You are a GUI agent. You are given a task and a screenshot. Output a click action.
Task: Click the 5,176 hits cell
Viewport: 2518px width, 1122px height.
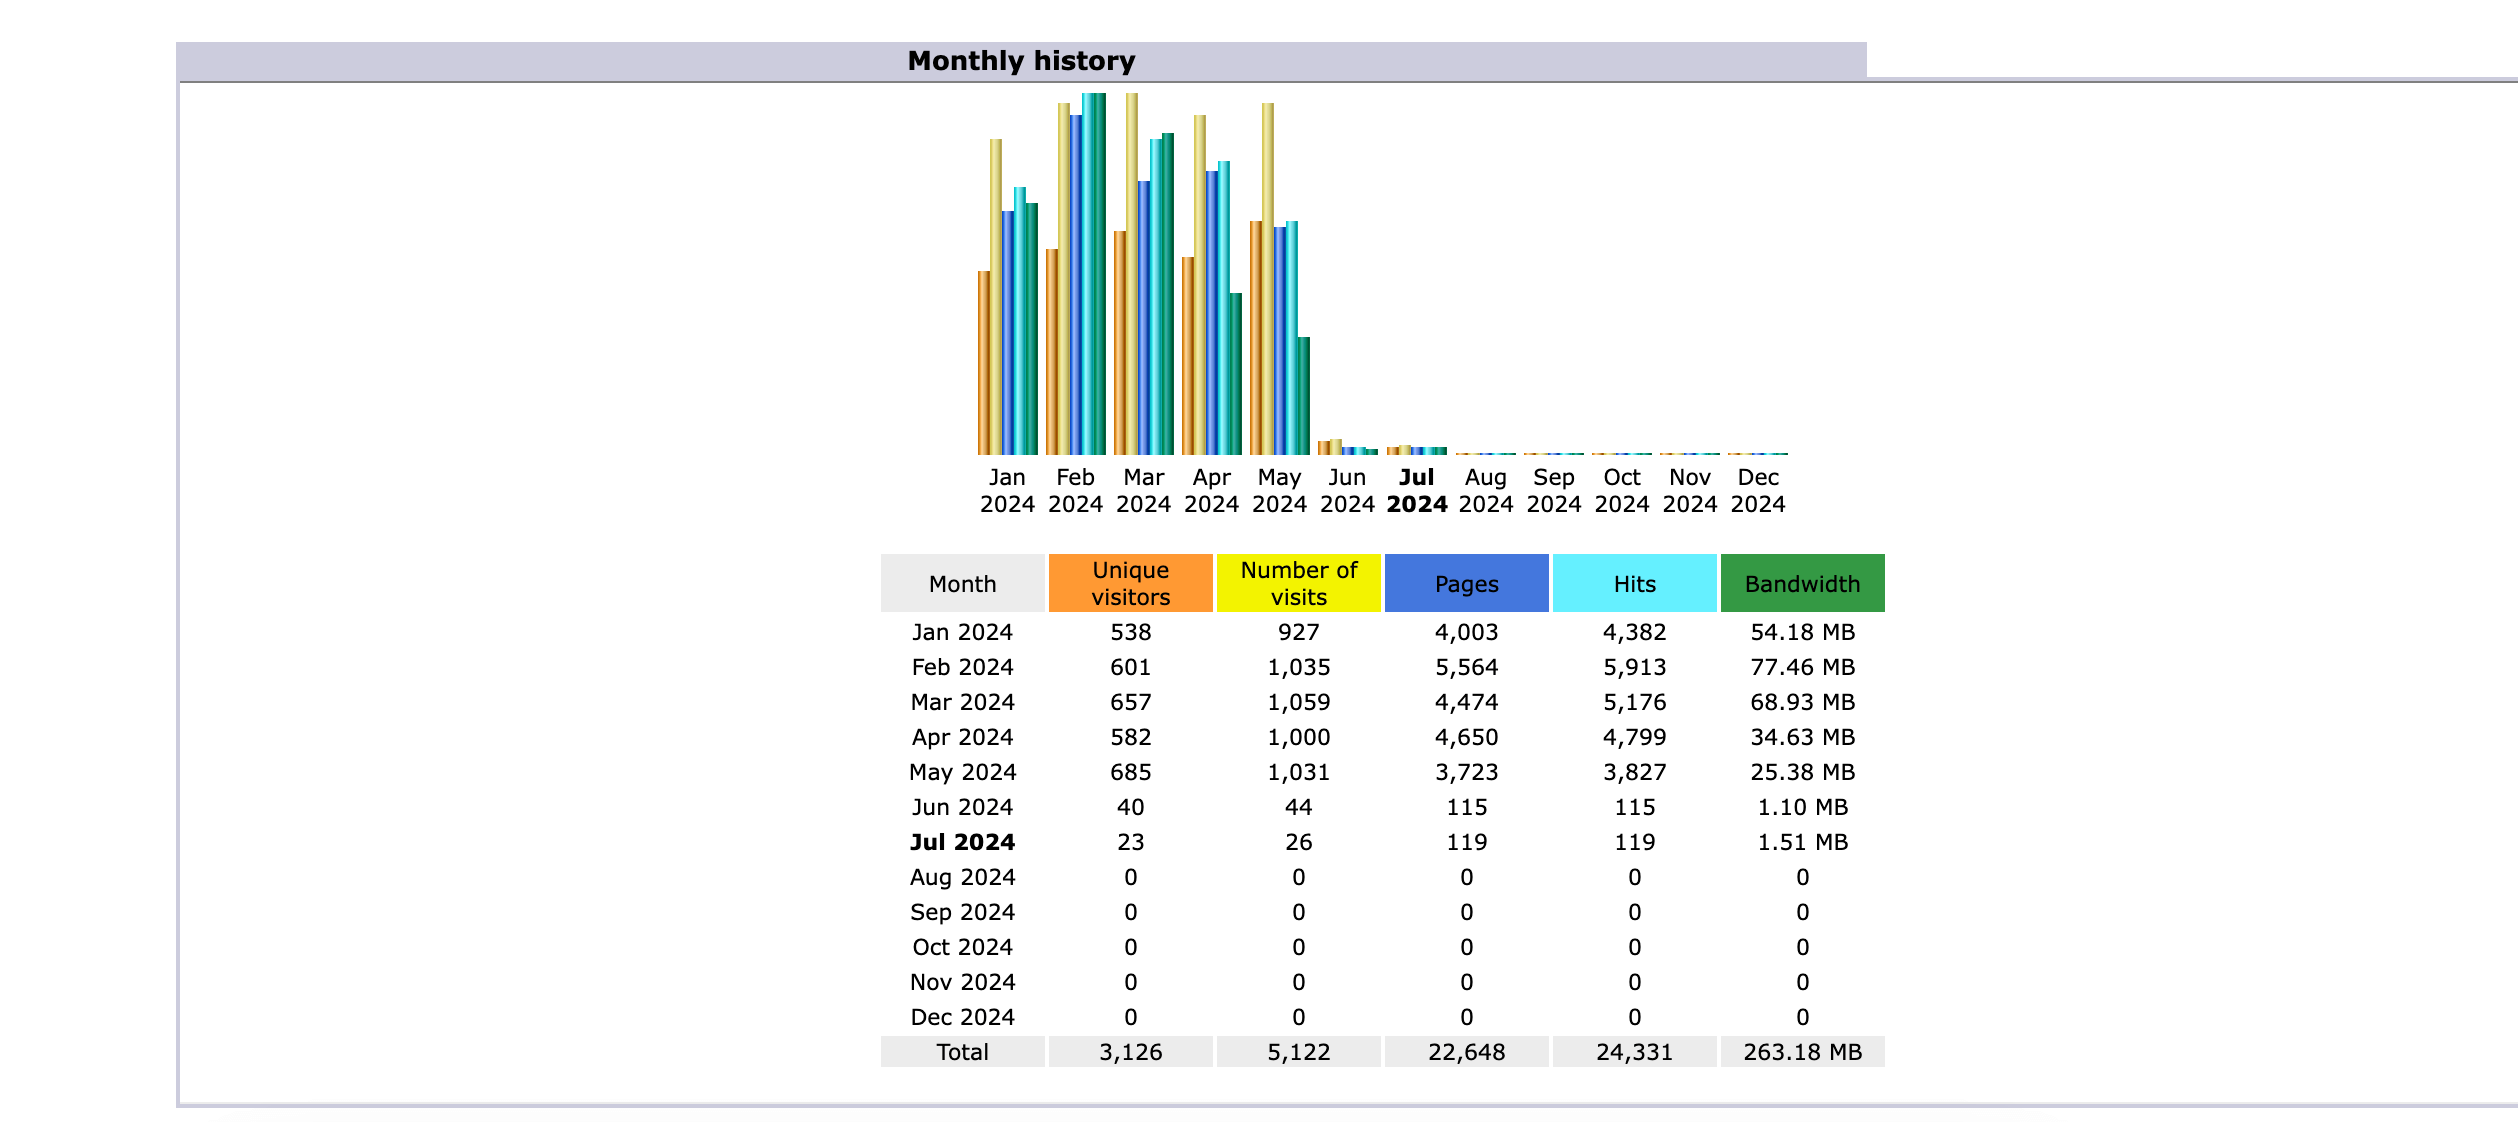pyautogui.click(x=1635, y=702)
